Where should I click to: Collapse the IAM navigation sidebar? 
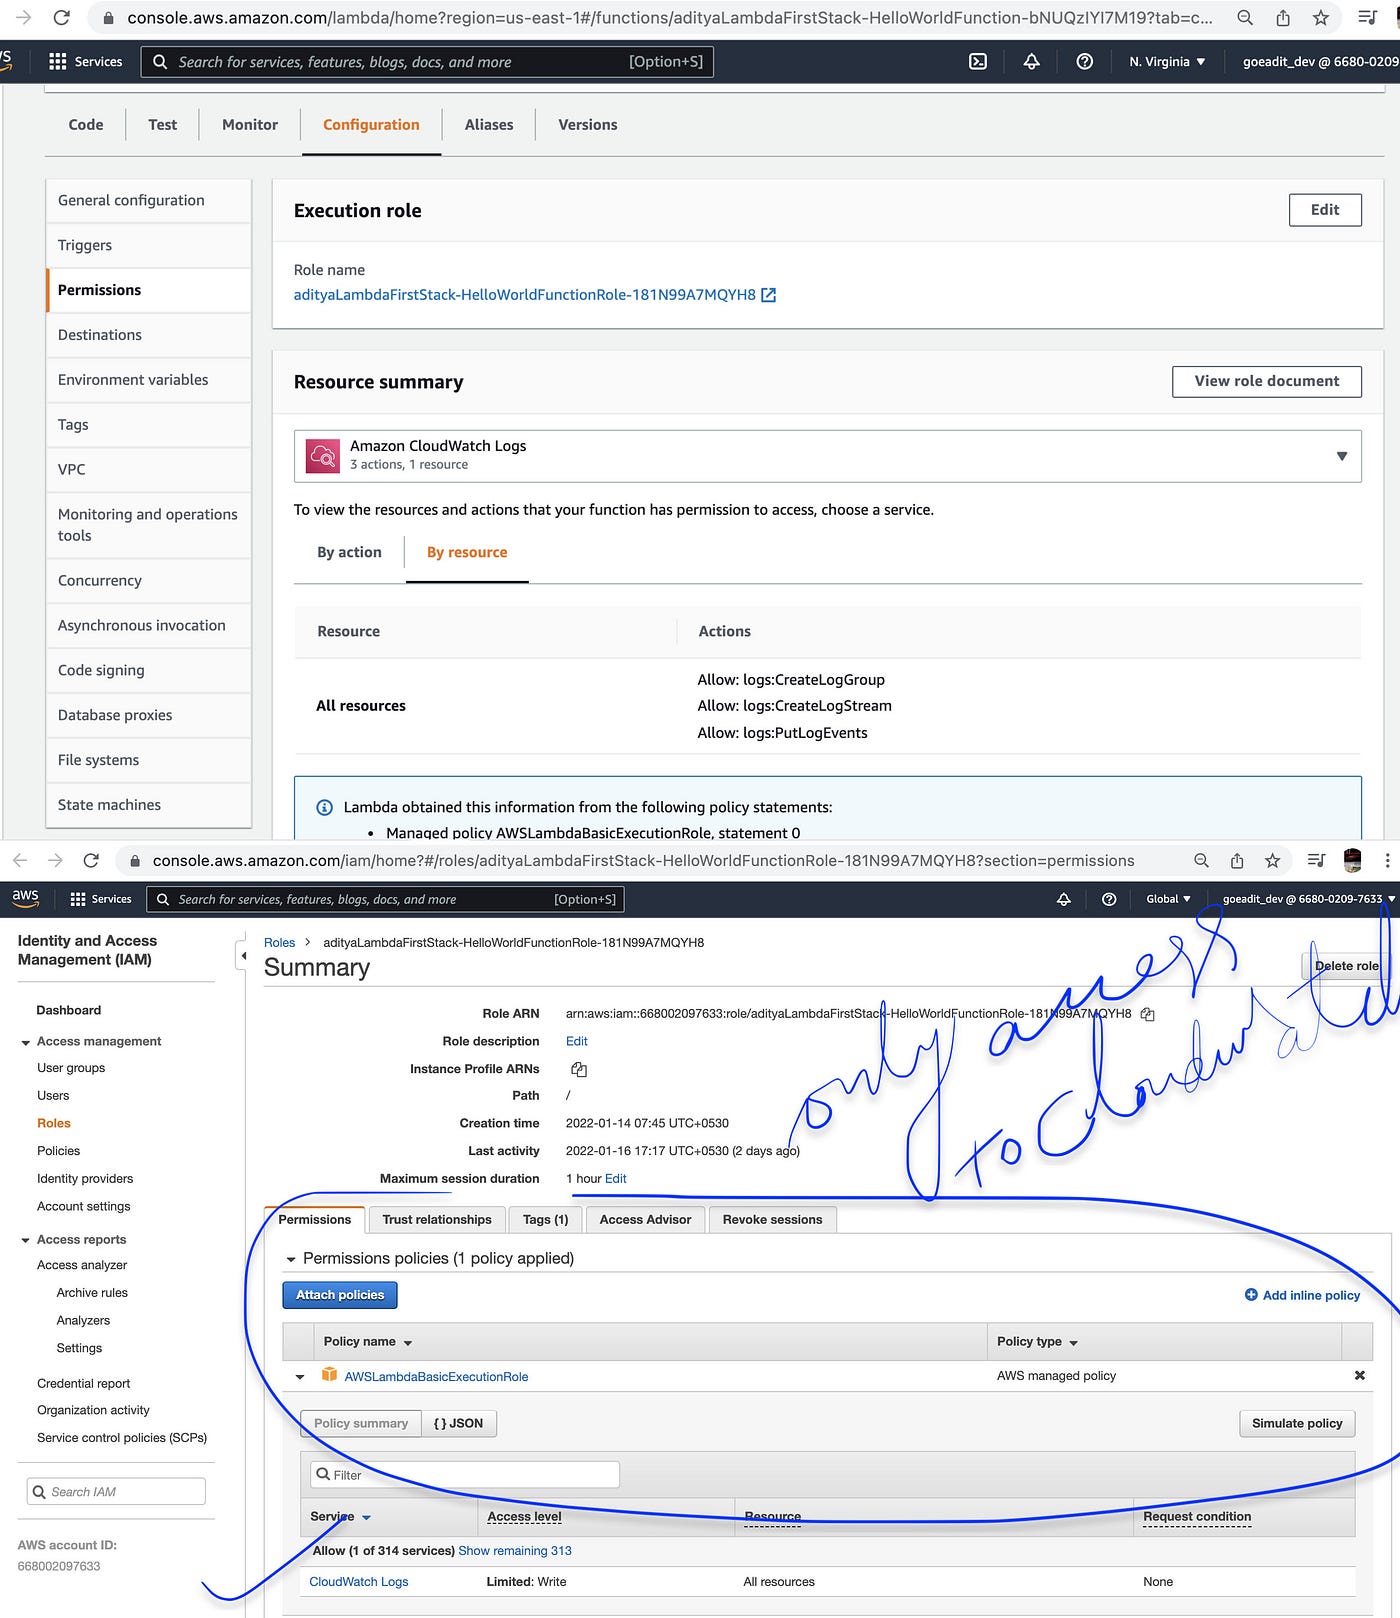coord(242,956)
